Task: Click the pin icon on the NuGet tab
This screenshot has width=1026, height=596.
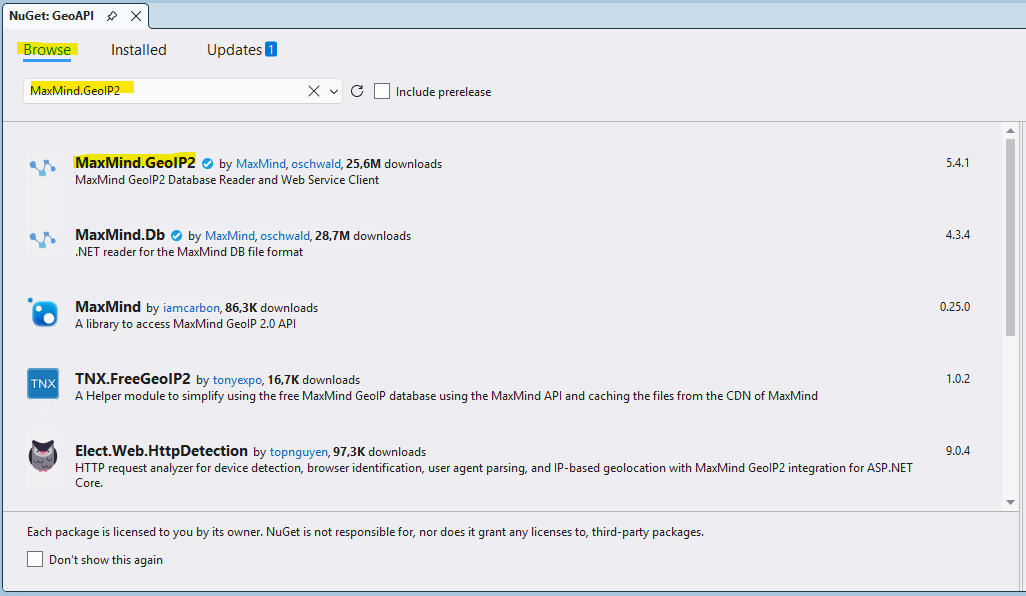Action: [112, 16]
